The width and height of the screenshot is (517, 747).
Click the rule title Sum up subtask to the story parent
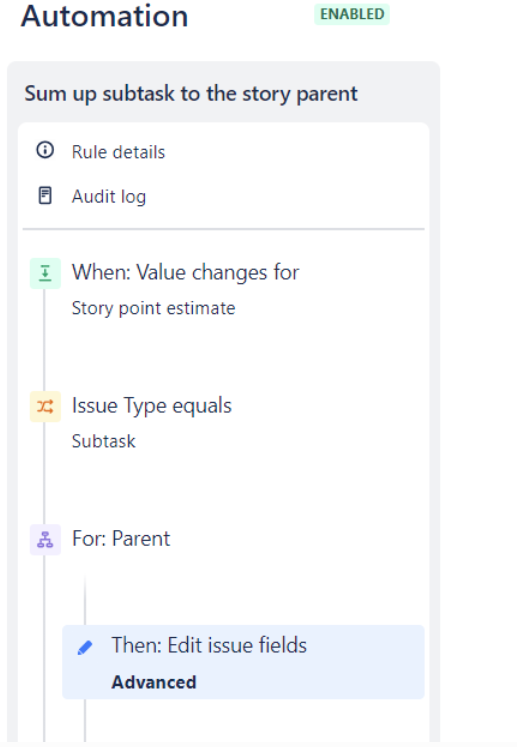pyautogui.click(x=191, y=93)
